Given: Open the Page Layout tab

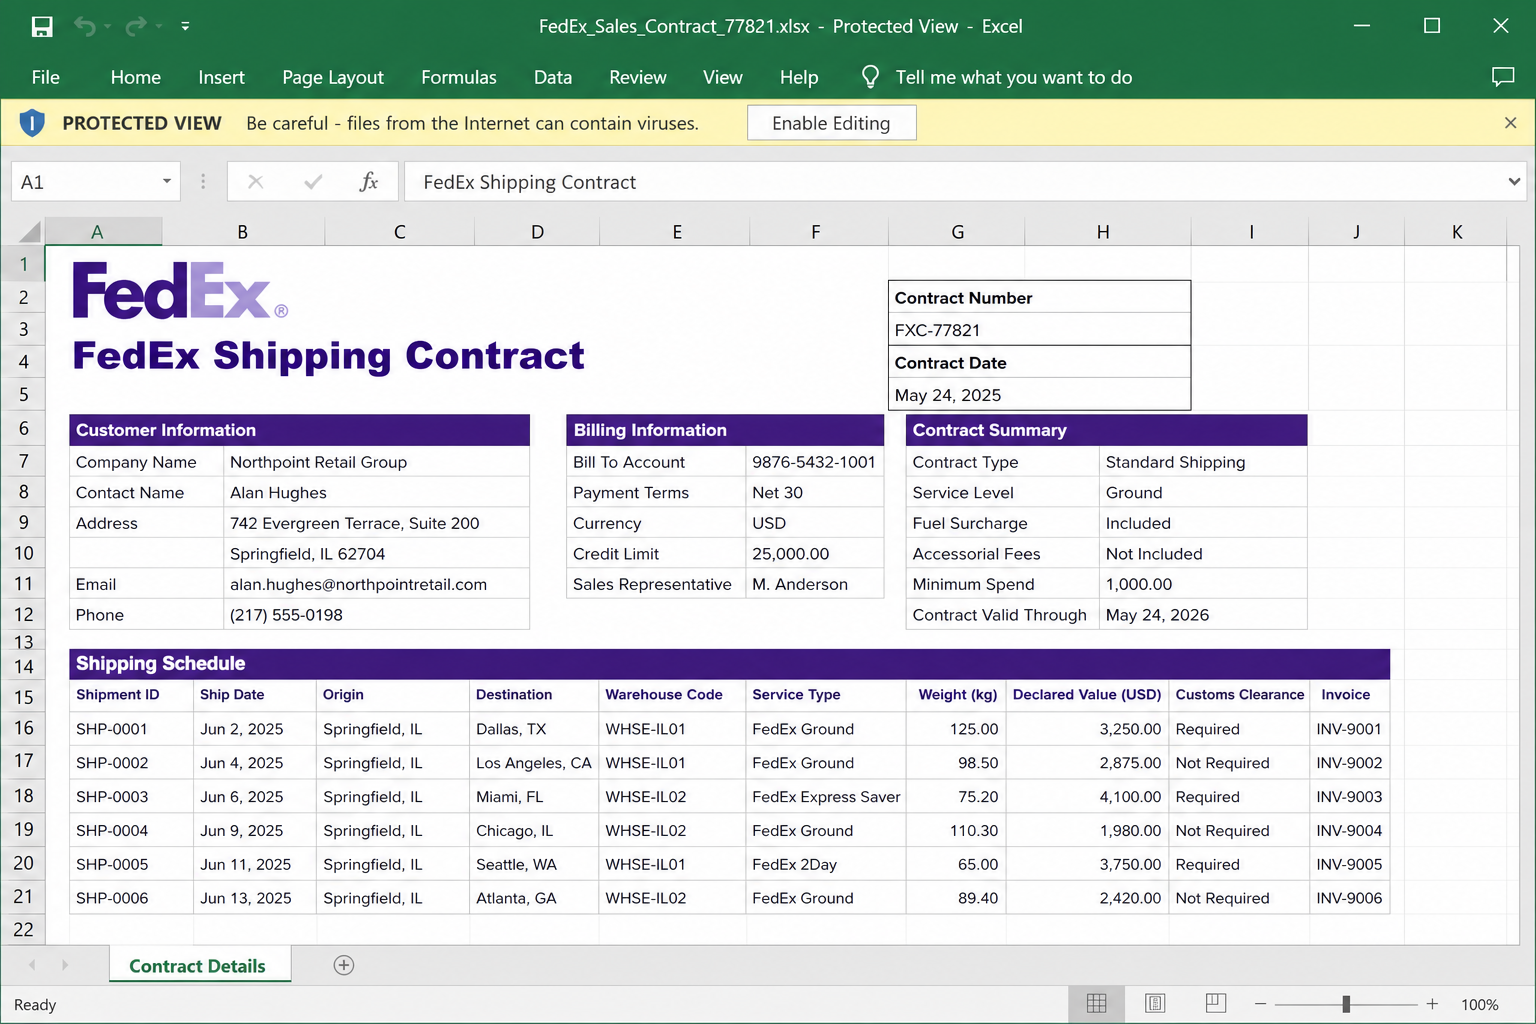Looking at the screenshot, I should click(x=333, y=77).
